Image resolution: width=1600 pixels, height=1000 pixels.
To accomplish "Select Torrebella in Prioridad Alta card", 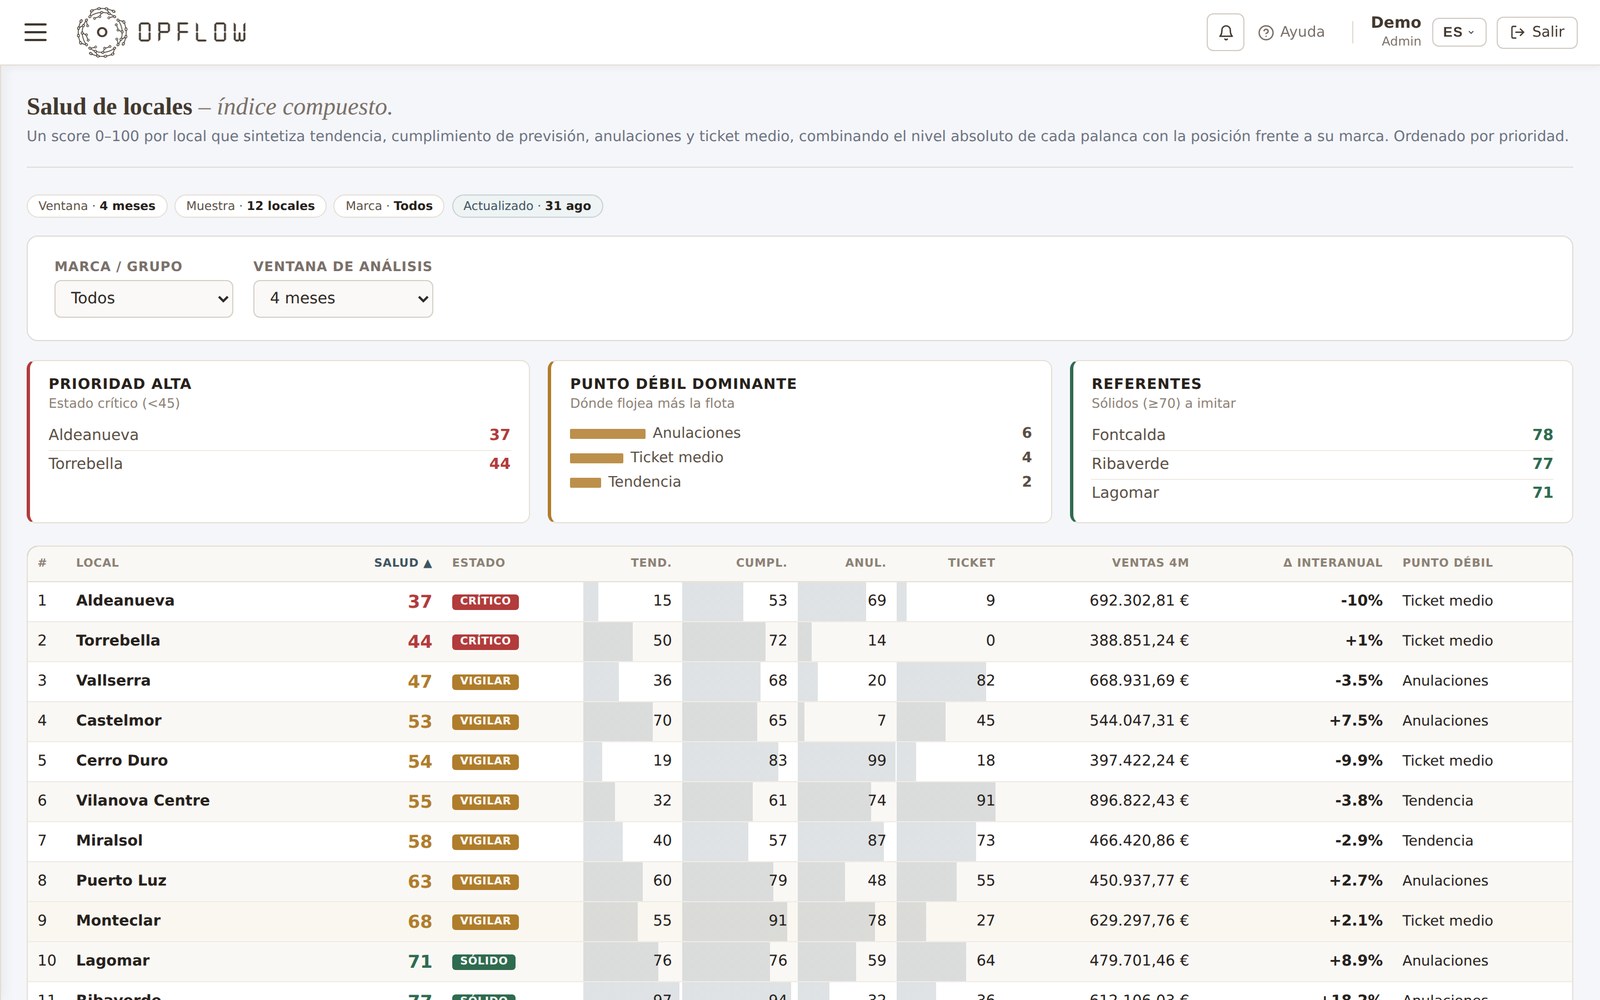I will [x=279, y=464].
